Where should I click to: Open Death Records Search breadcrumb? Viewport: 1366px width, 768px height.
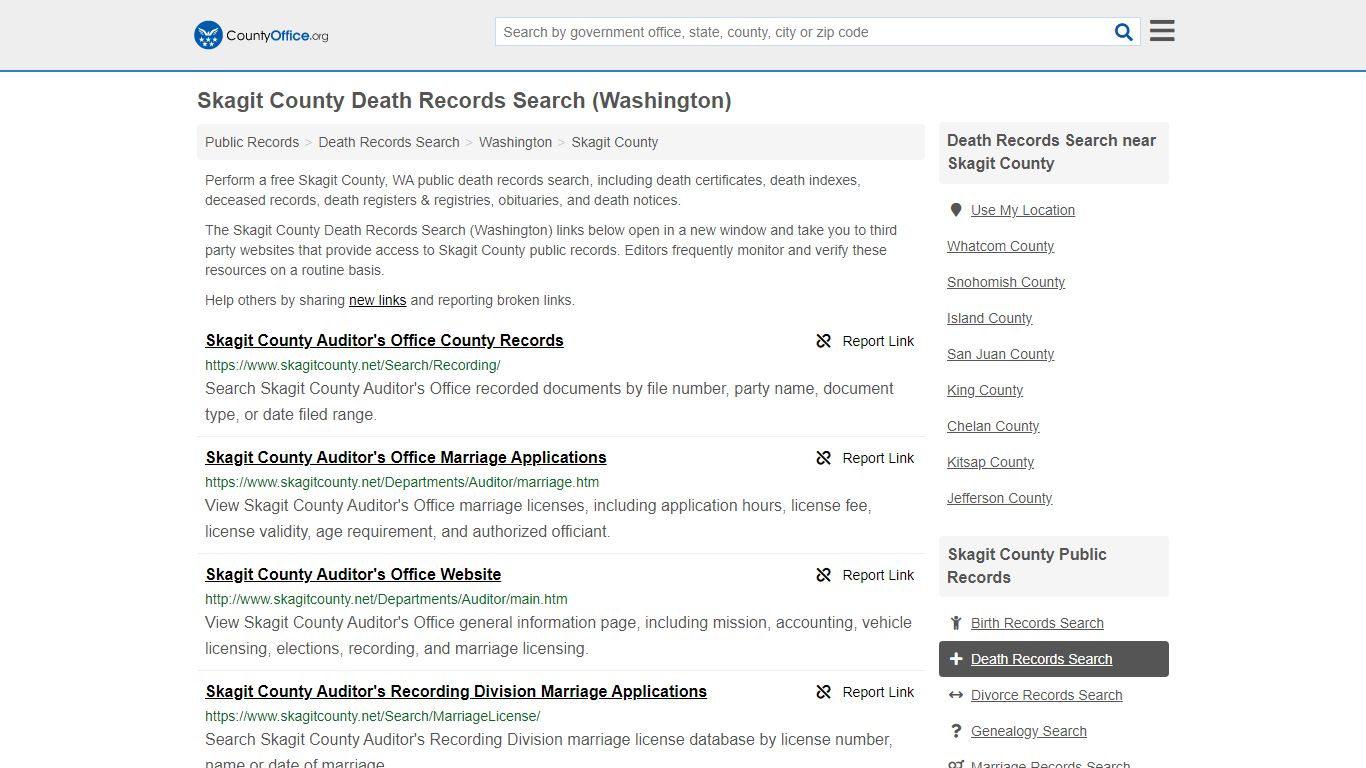pyautogui.click(x=389, y=142)
